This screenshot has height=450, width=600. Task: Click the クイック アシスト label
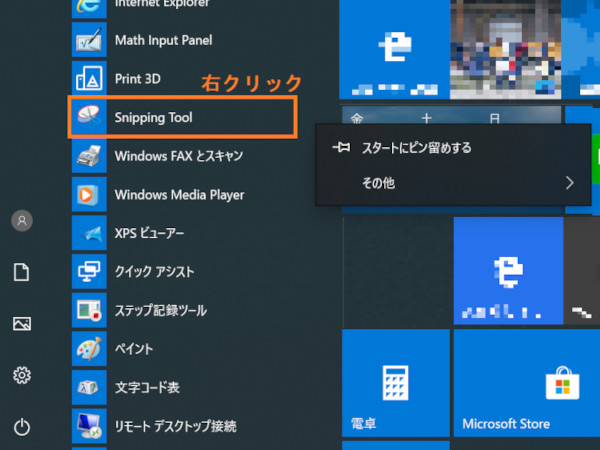[155, 272]
